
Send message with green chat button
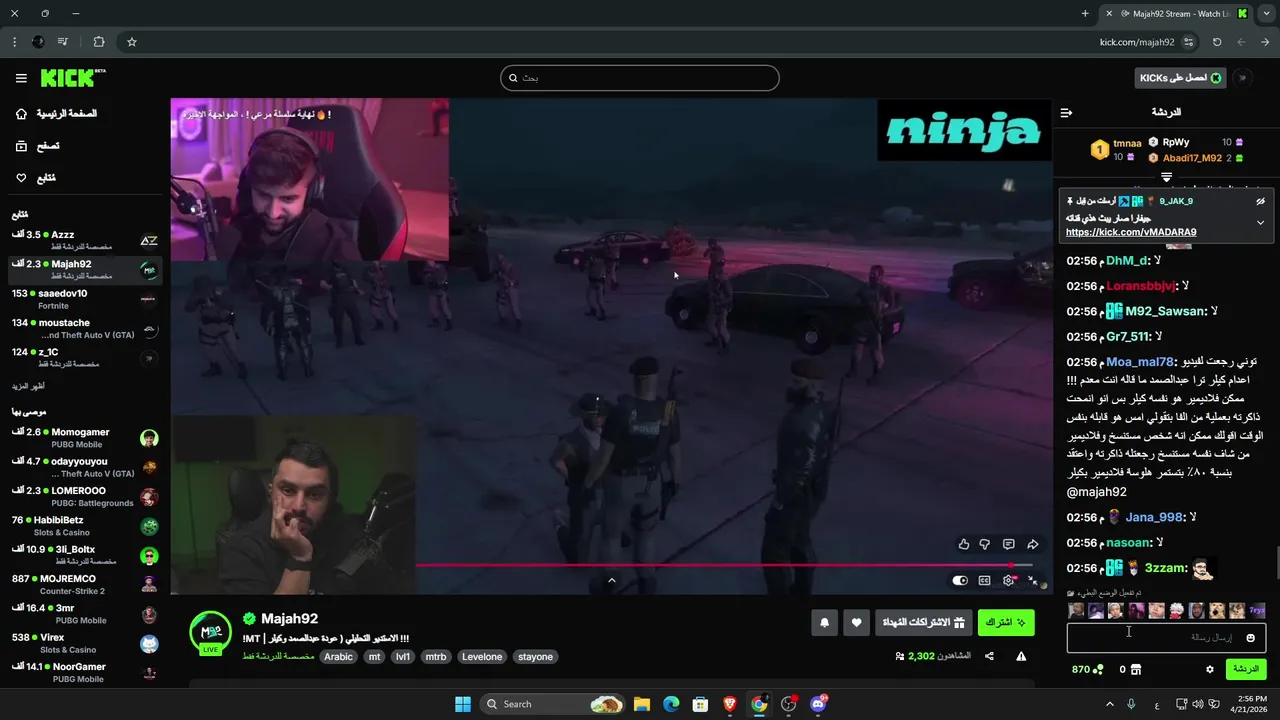tap(1246, 669)
